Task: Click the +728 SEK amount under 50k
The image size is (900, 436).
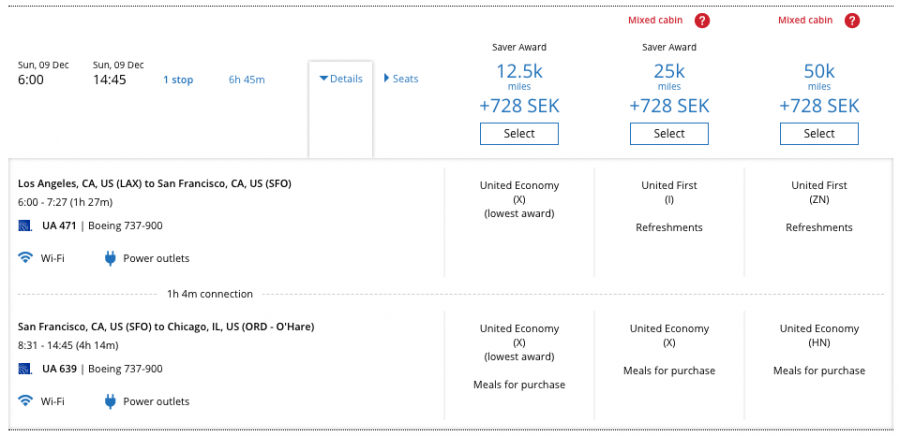Action: pyautogui.click(x=819, y=106)
